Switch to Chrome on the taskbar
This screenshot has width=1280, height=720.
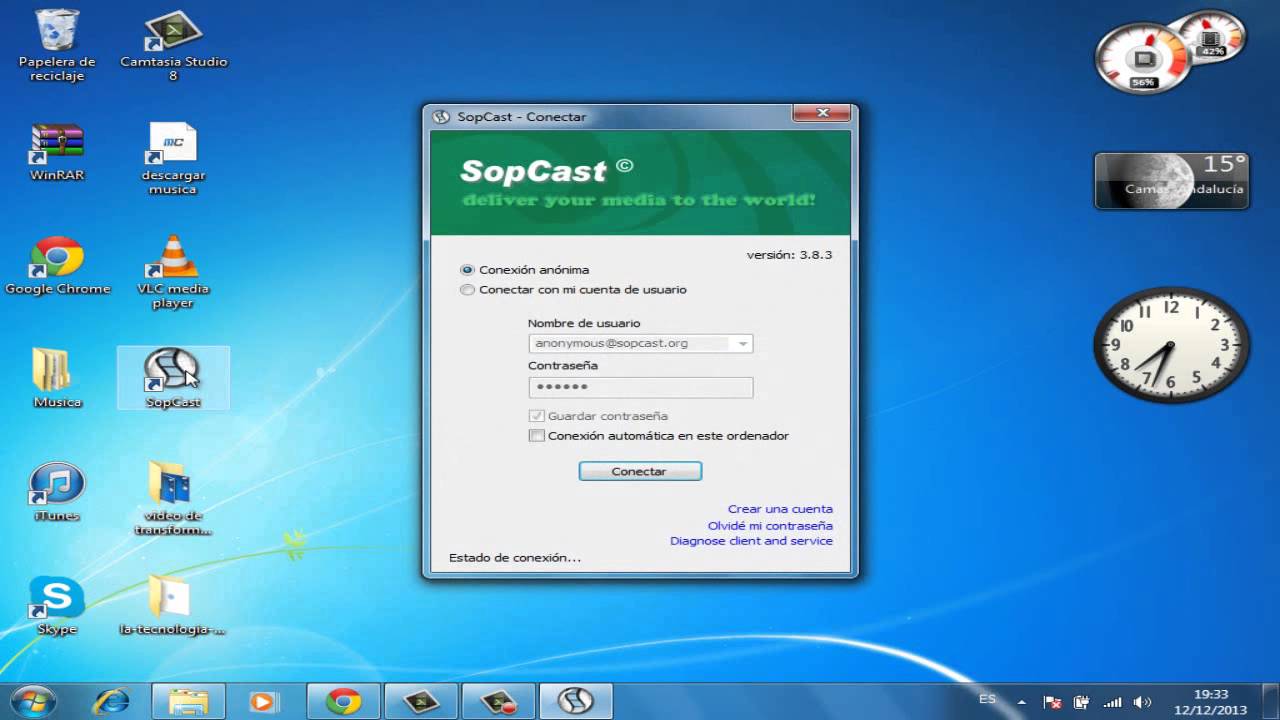click(x=343, y=702)
